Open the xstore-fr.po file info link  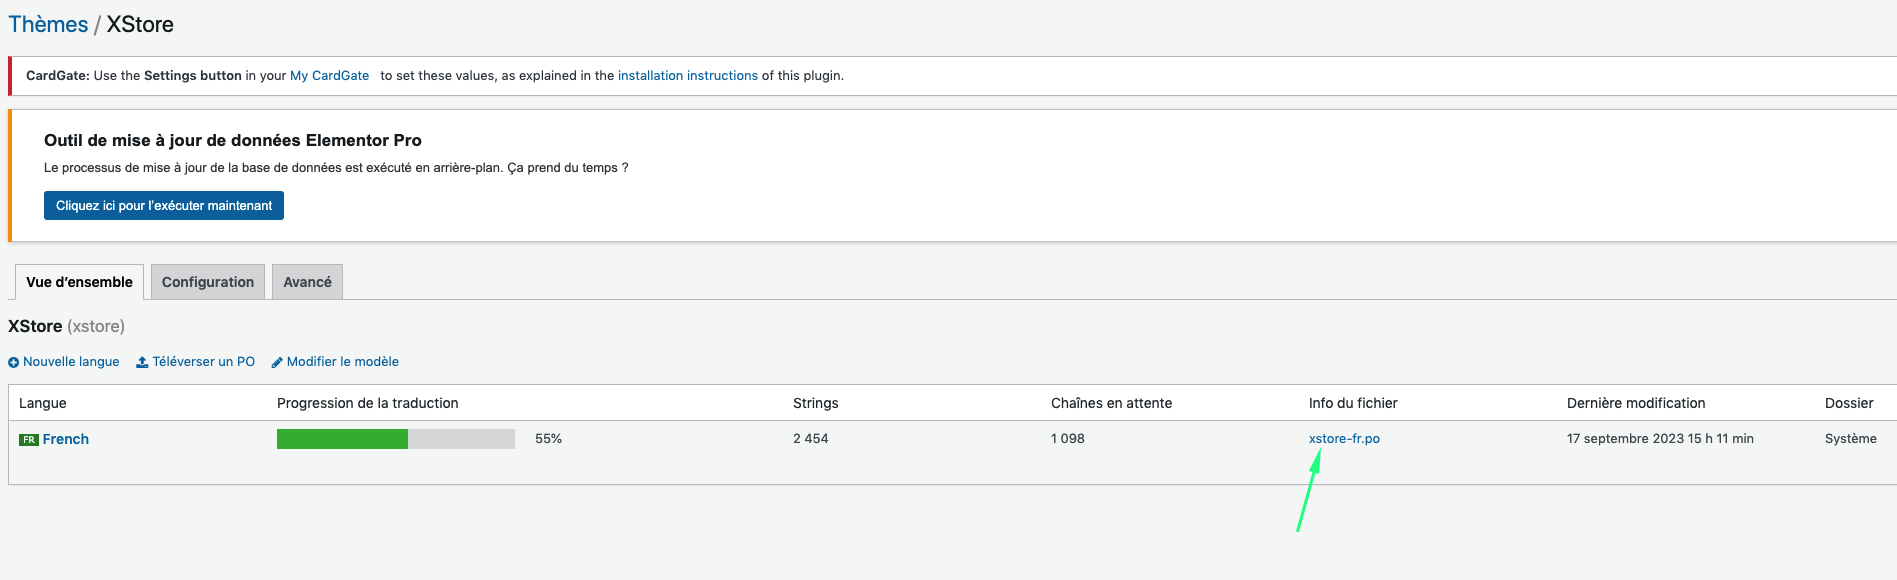click(1344, 439)
